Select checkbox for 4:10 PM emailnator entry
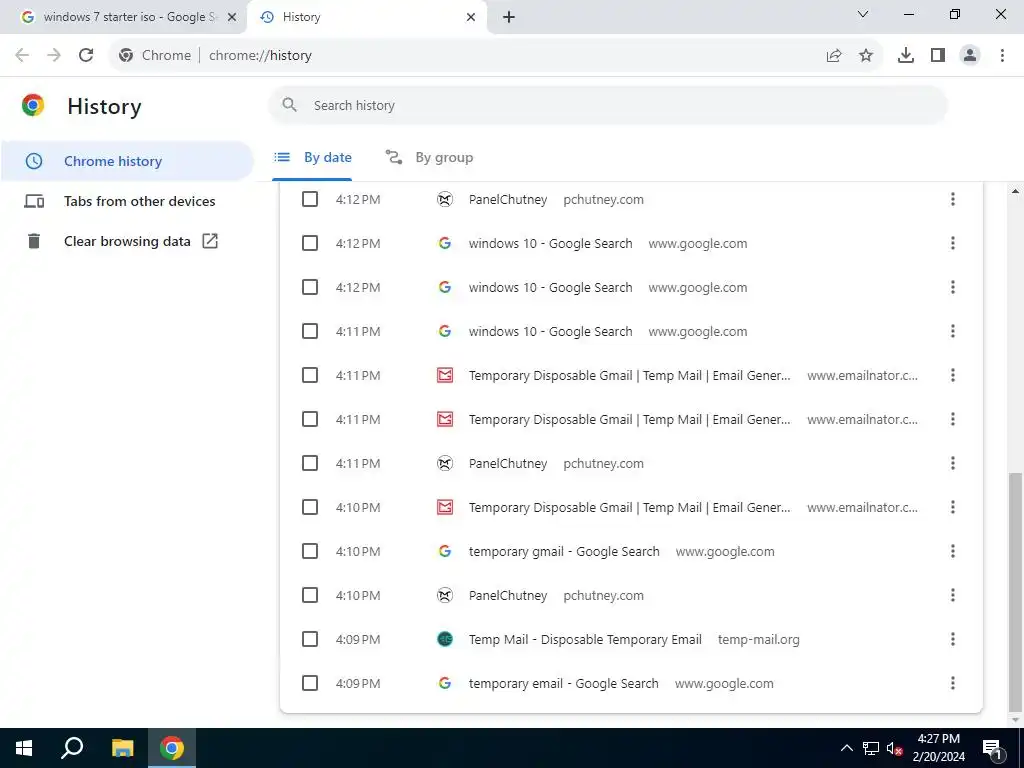 click(310, 507)
